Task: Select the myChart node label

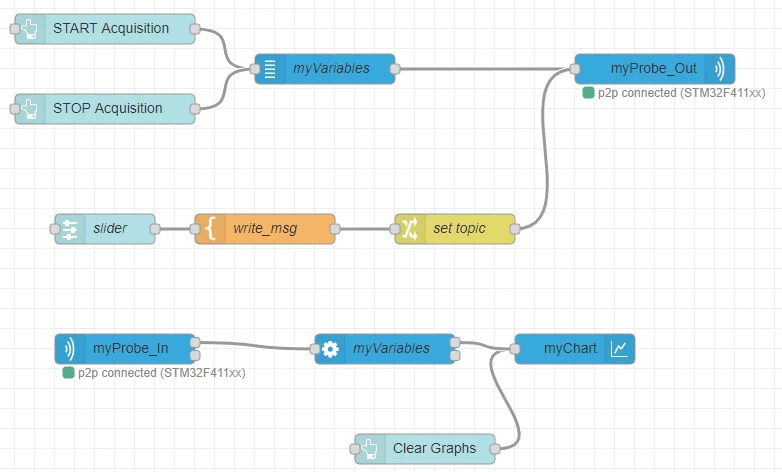Action: point(570,348)
